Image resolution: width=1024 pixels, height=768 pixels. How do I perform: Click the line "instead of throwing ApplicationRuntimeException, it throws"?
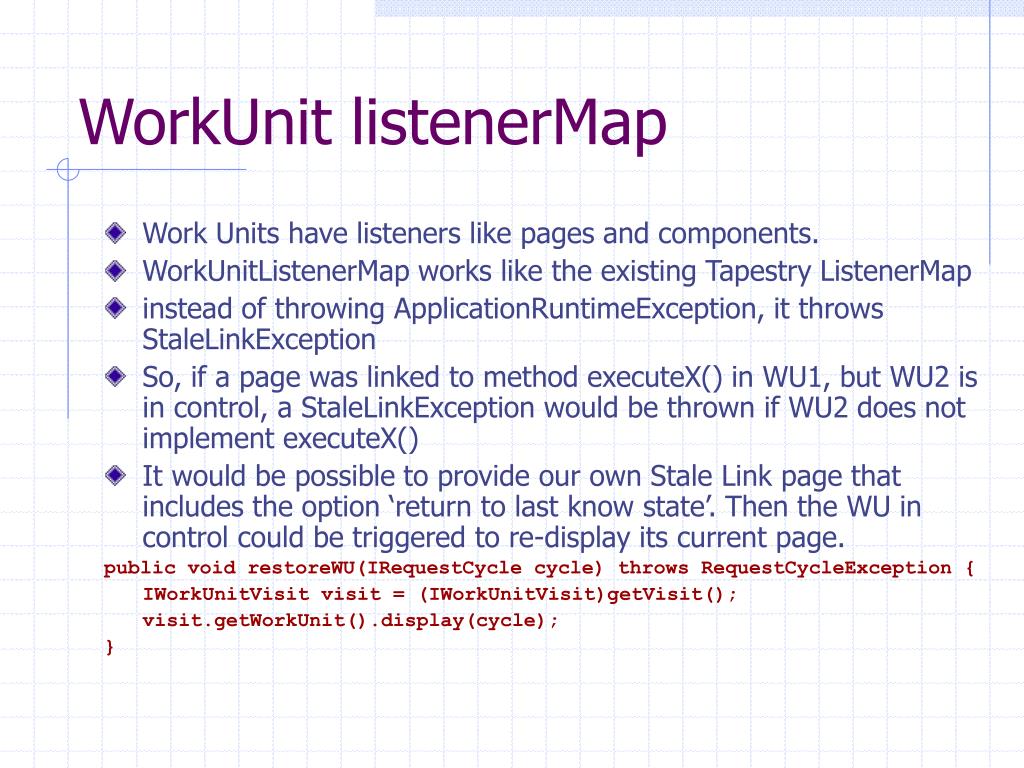513,309
